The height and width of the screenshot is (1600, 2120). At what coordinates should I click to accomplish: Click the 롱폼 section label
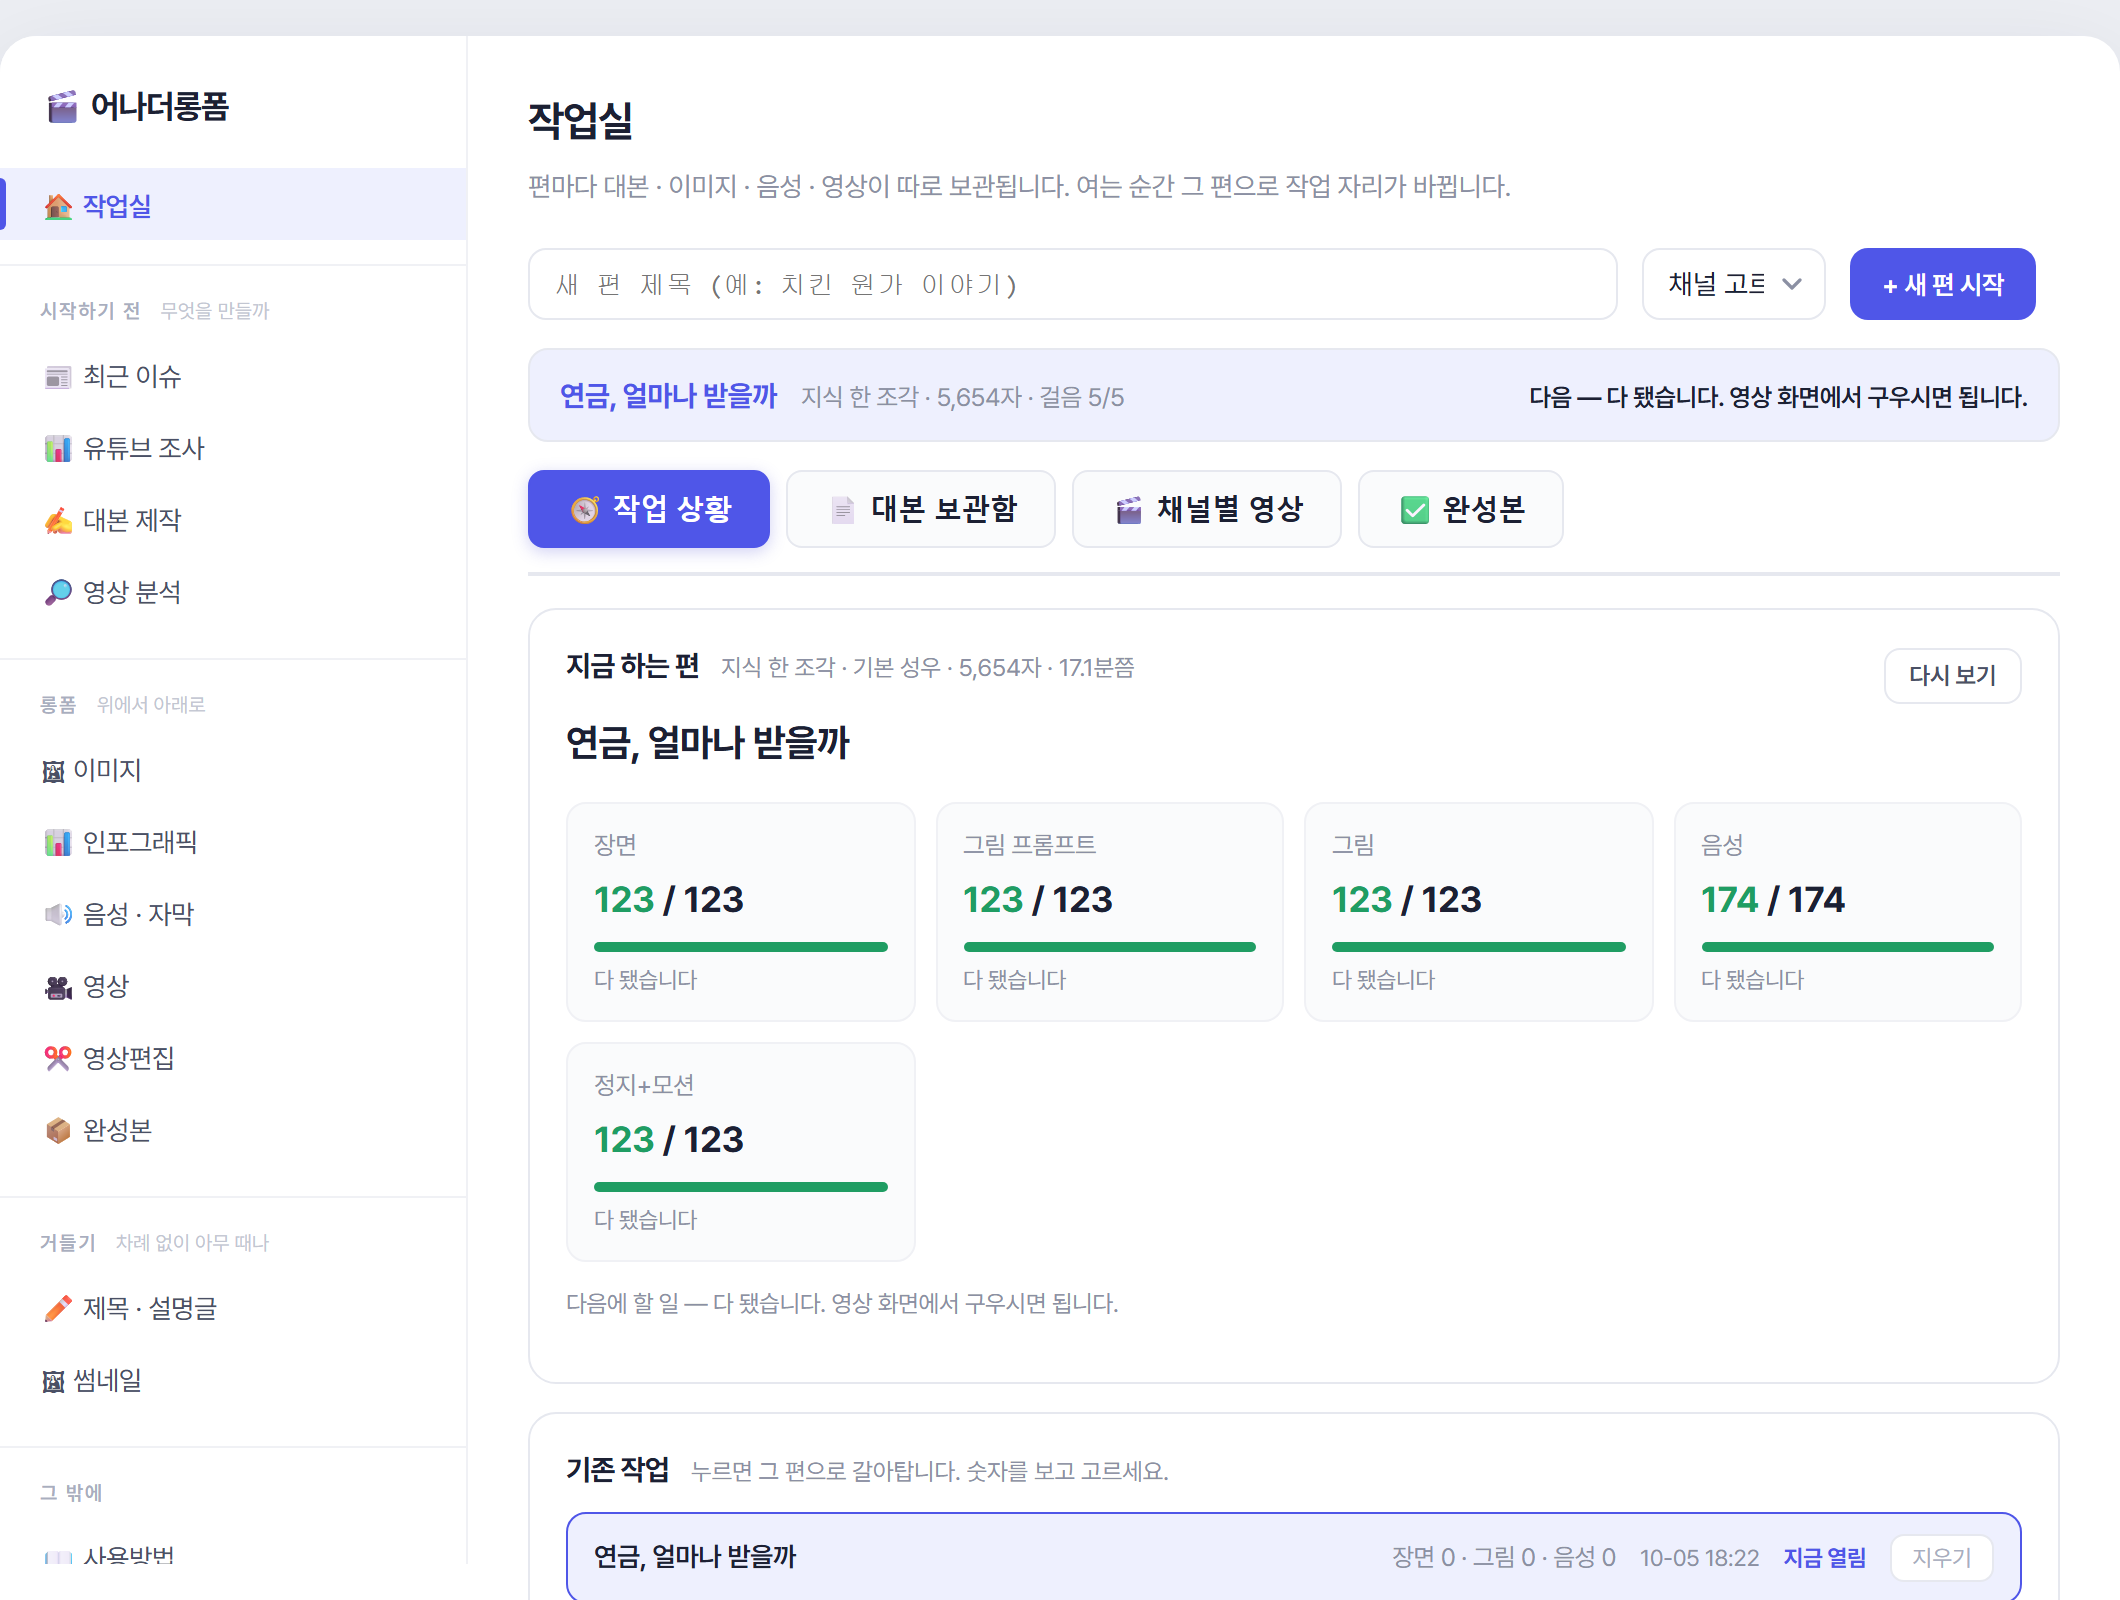click(x=58, y=705)
